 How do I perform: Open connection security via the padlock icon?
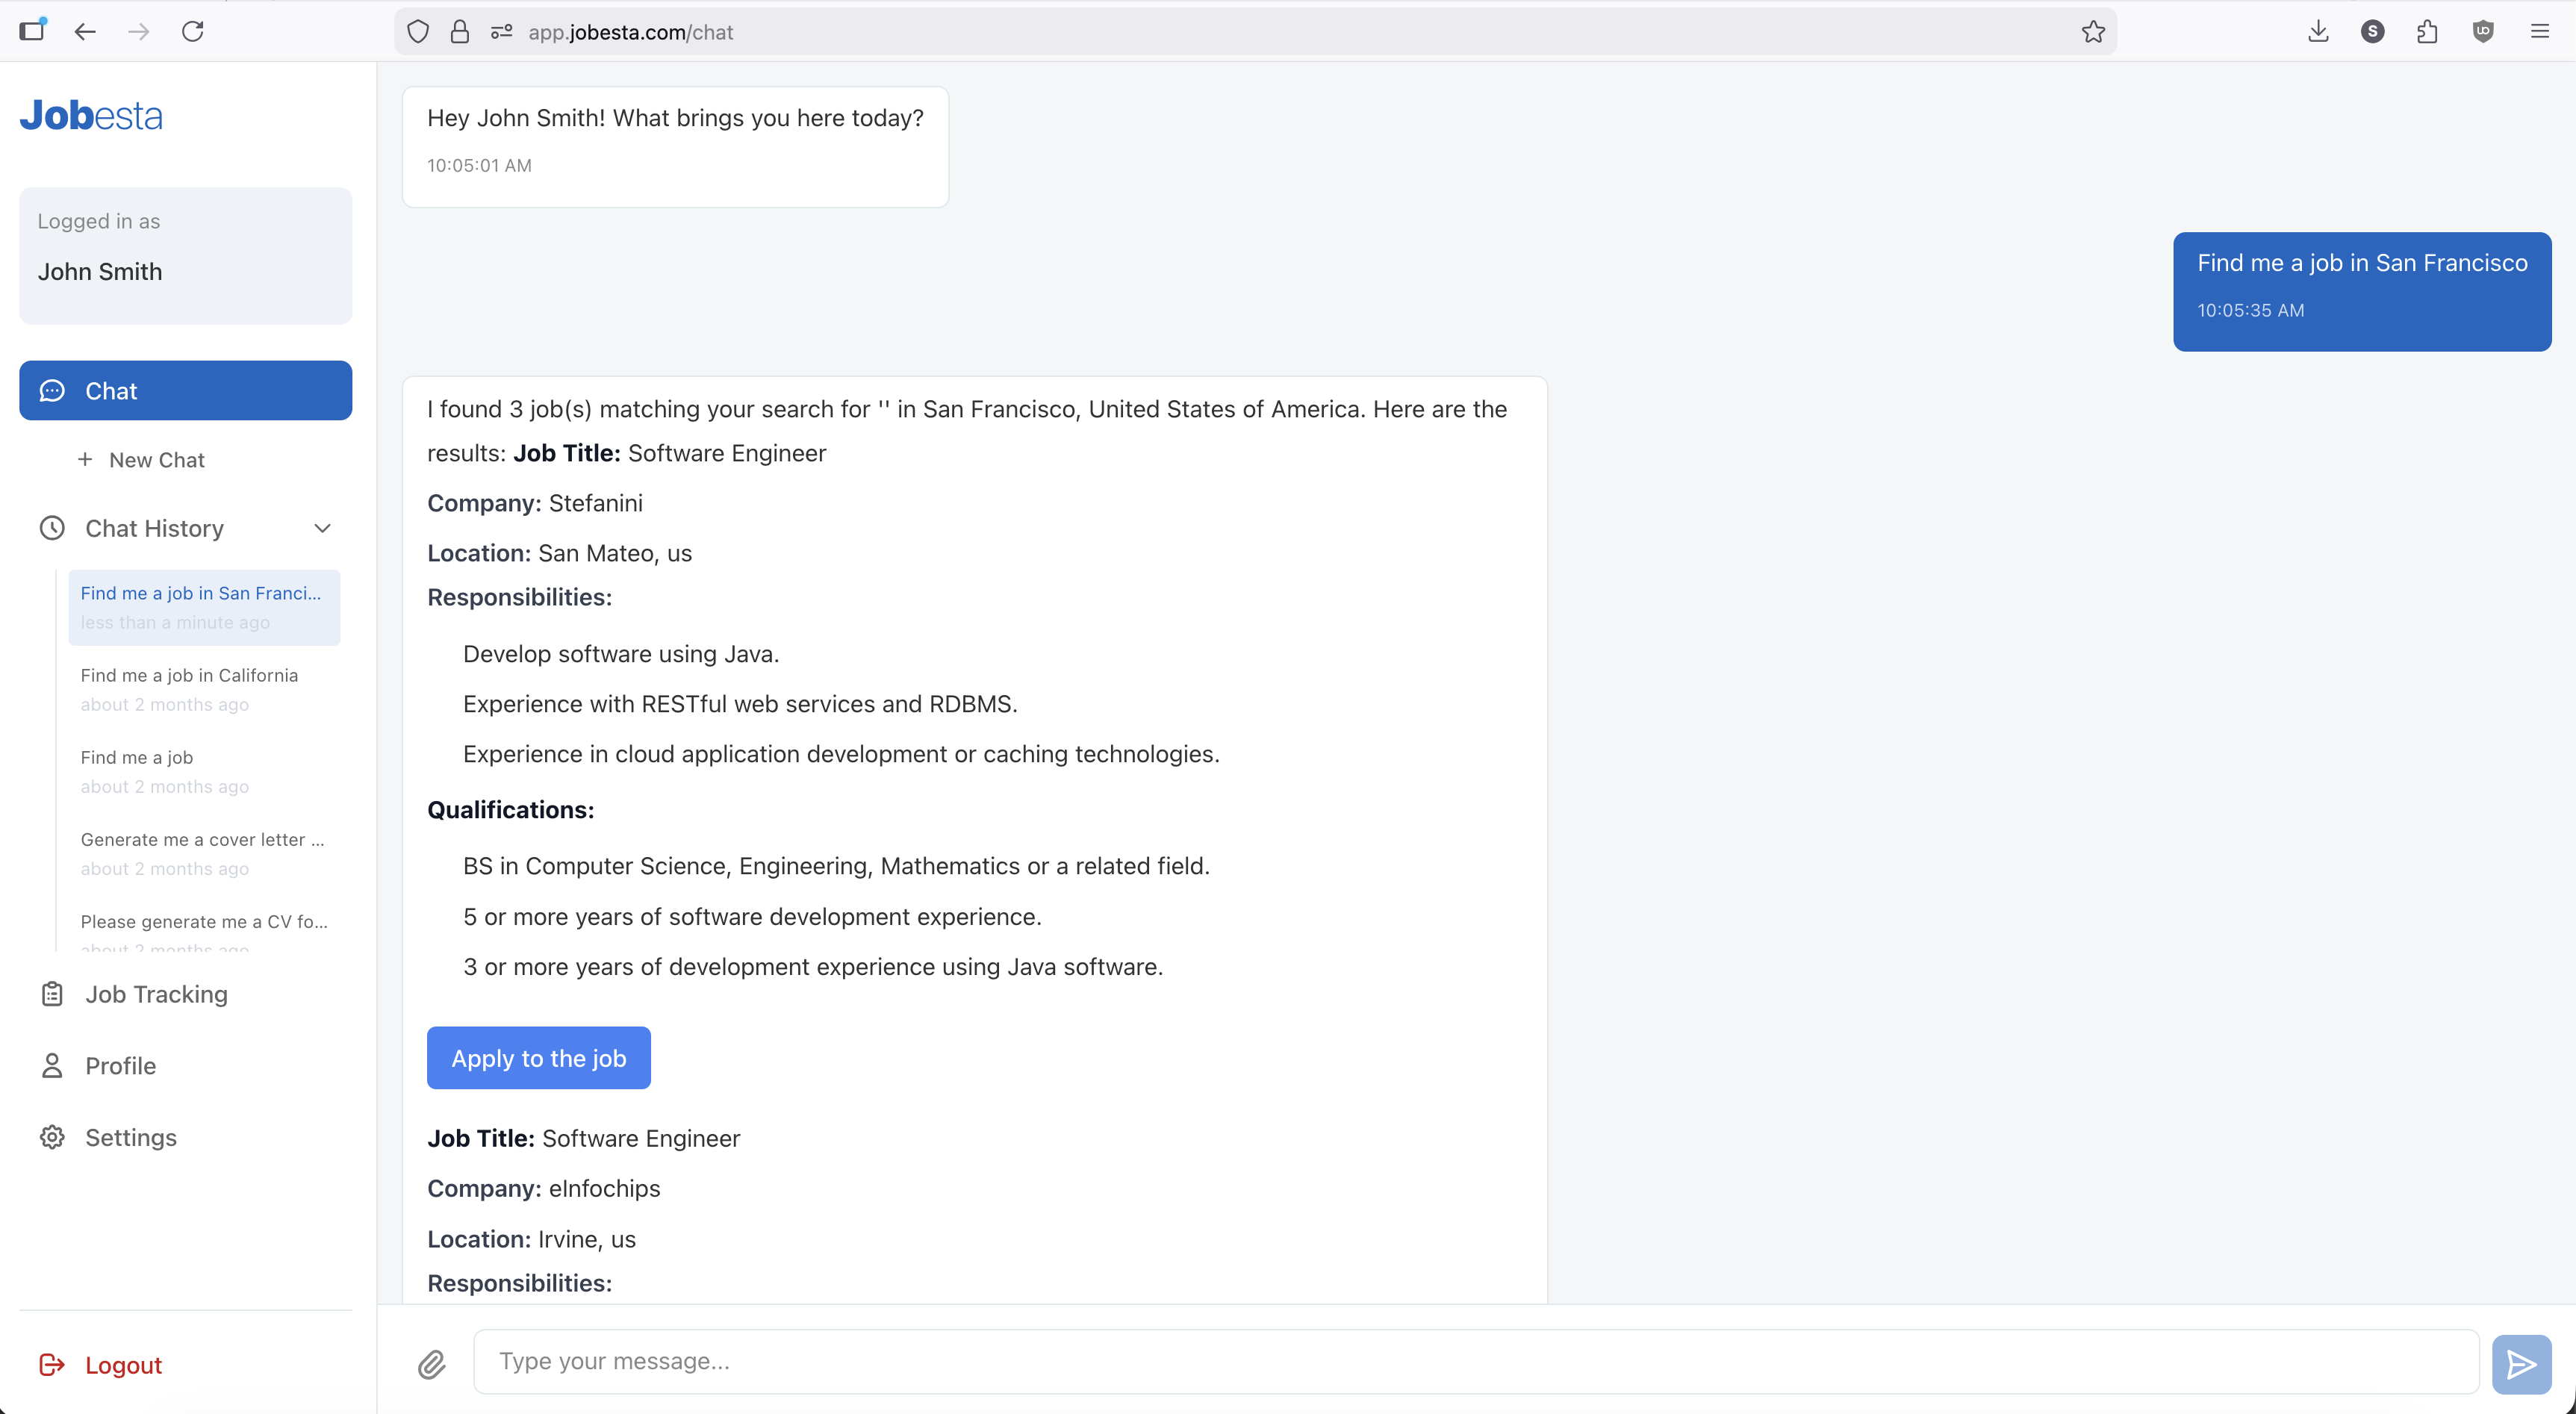460,31
